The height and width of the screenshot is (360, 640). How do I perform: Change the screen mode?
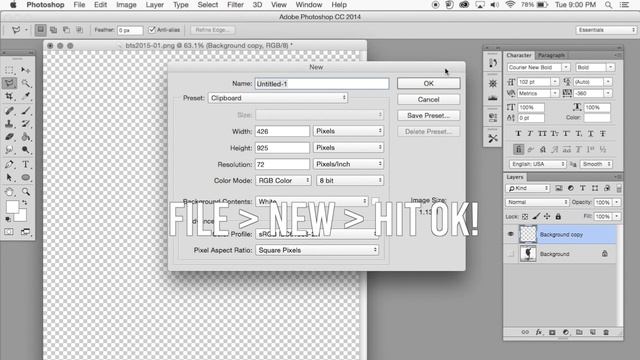point(25,232)
